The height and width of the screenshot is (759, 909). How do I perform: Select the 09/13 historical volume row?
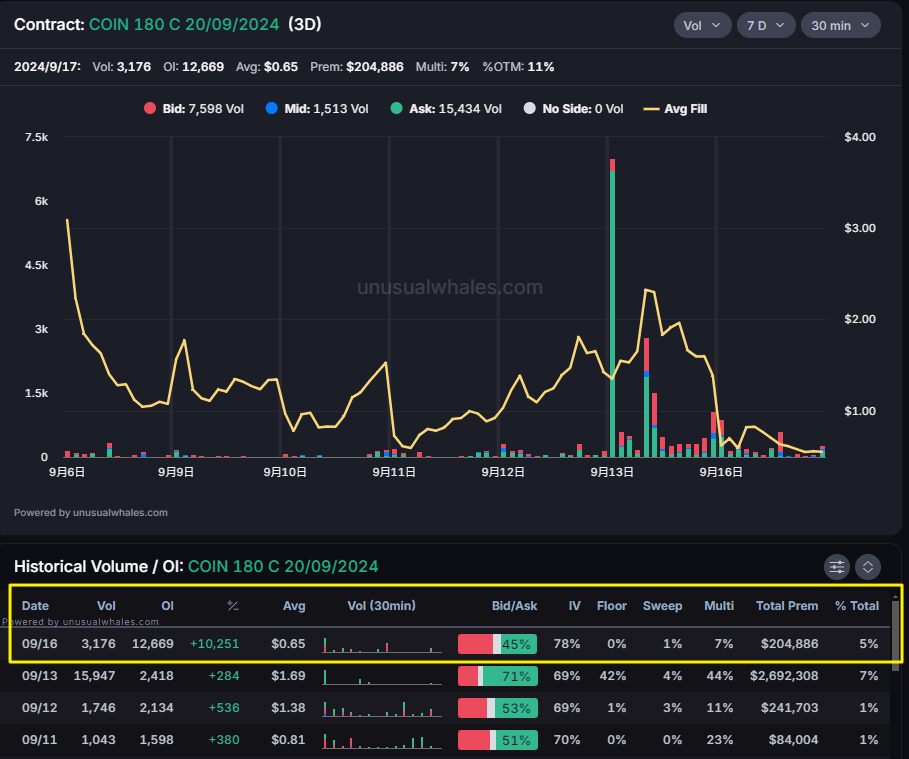point(450,676)
